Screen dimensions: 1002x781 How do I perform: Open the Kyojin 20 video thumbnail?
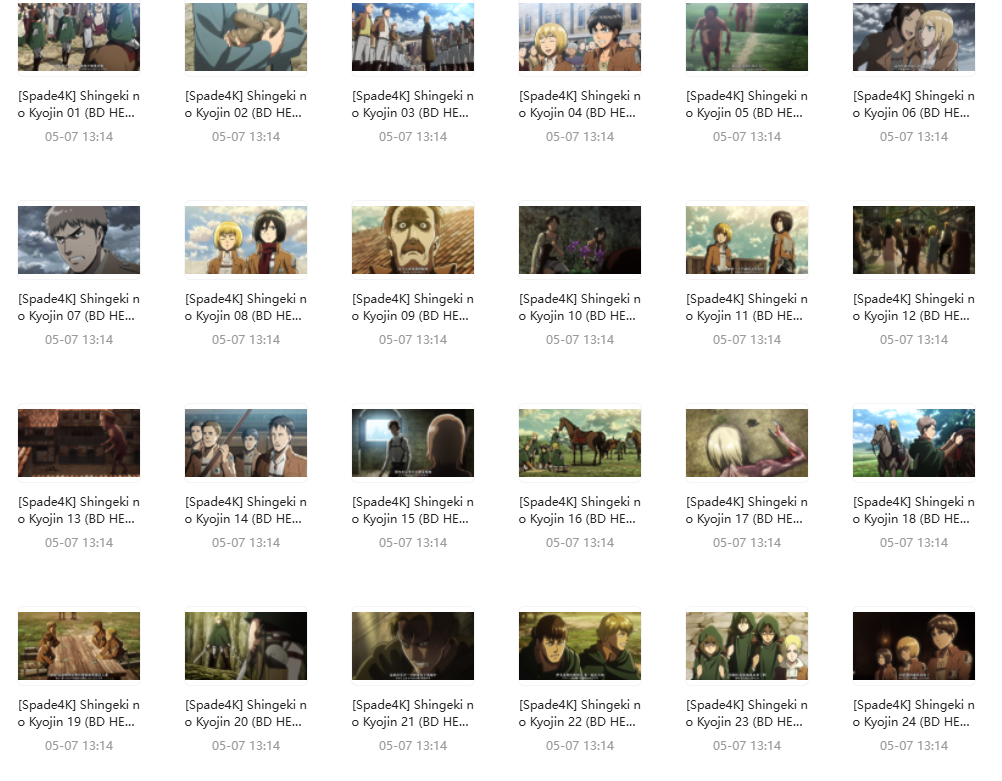coord(246,646)
